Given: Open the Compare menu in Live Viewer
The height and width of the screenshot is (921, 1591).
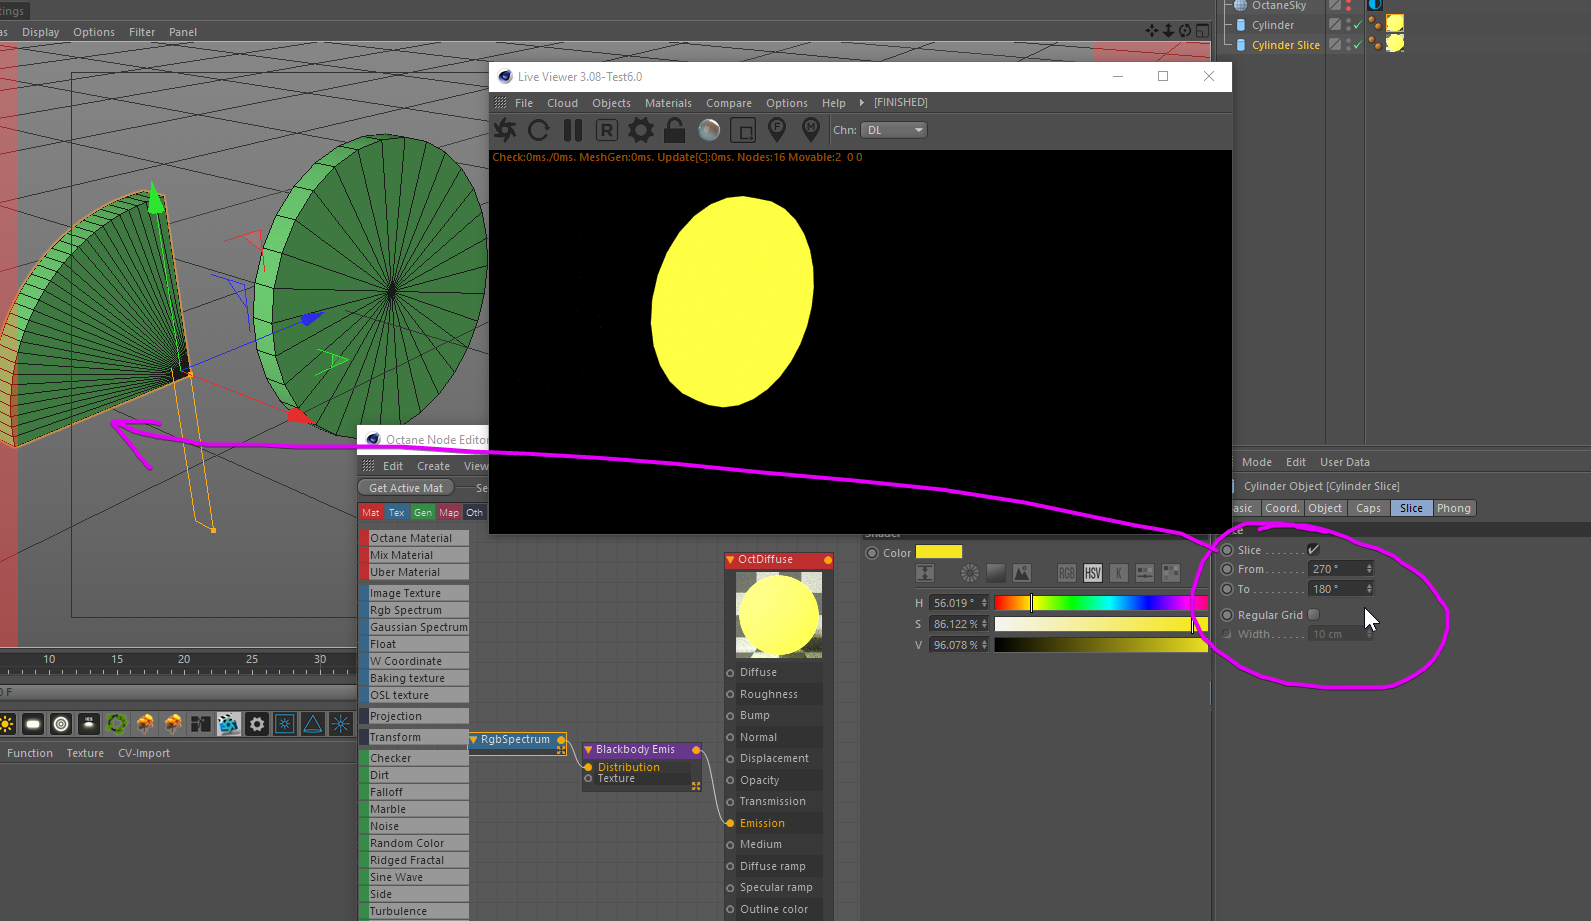Looking at the screenshot, I should 729,103.
